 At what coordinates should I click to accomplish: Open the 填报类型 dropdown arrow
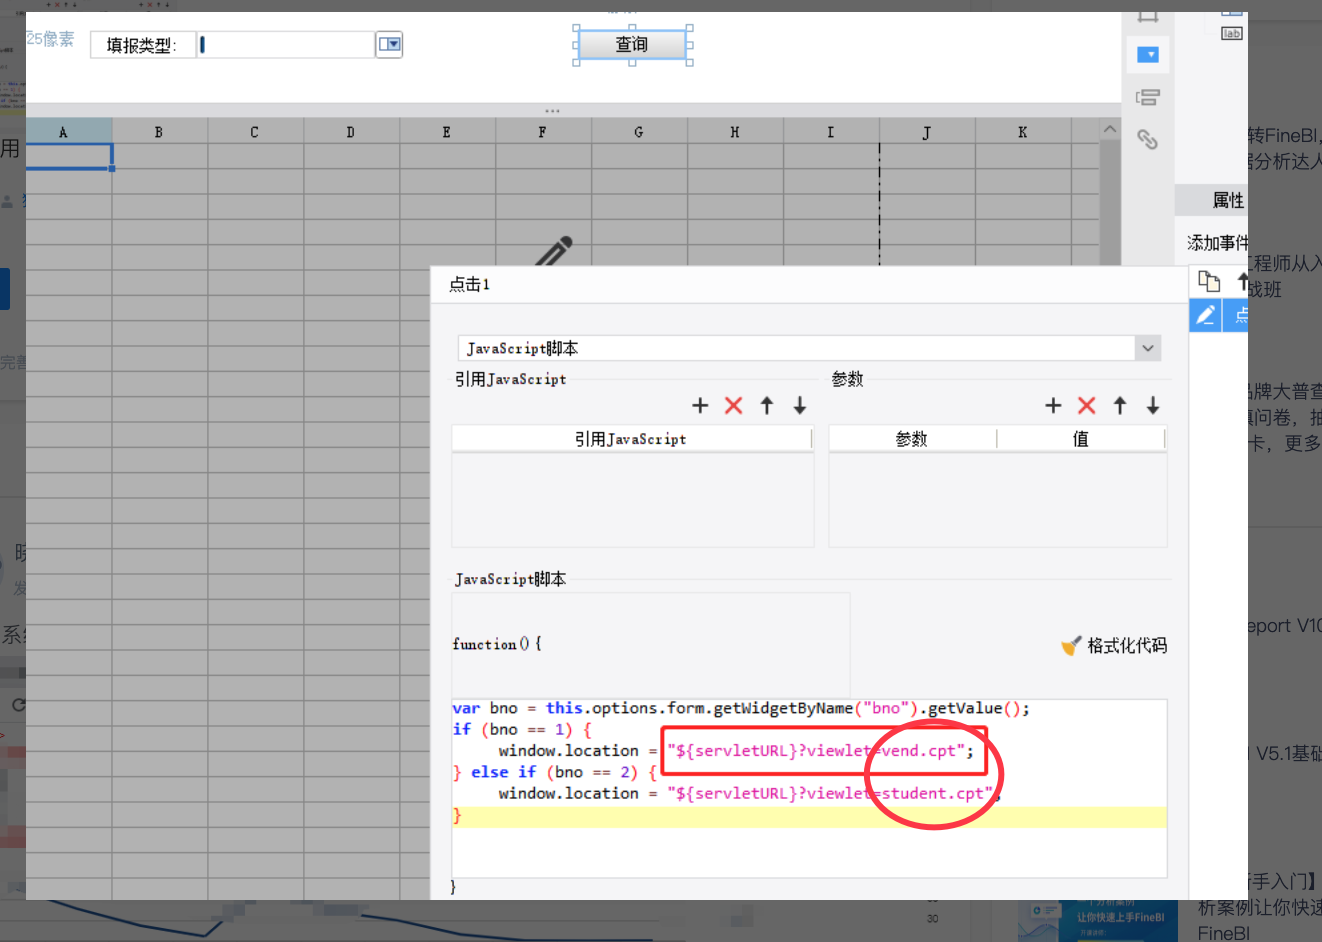tap(389, 44)
